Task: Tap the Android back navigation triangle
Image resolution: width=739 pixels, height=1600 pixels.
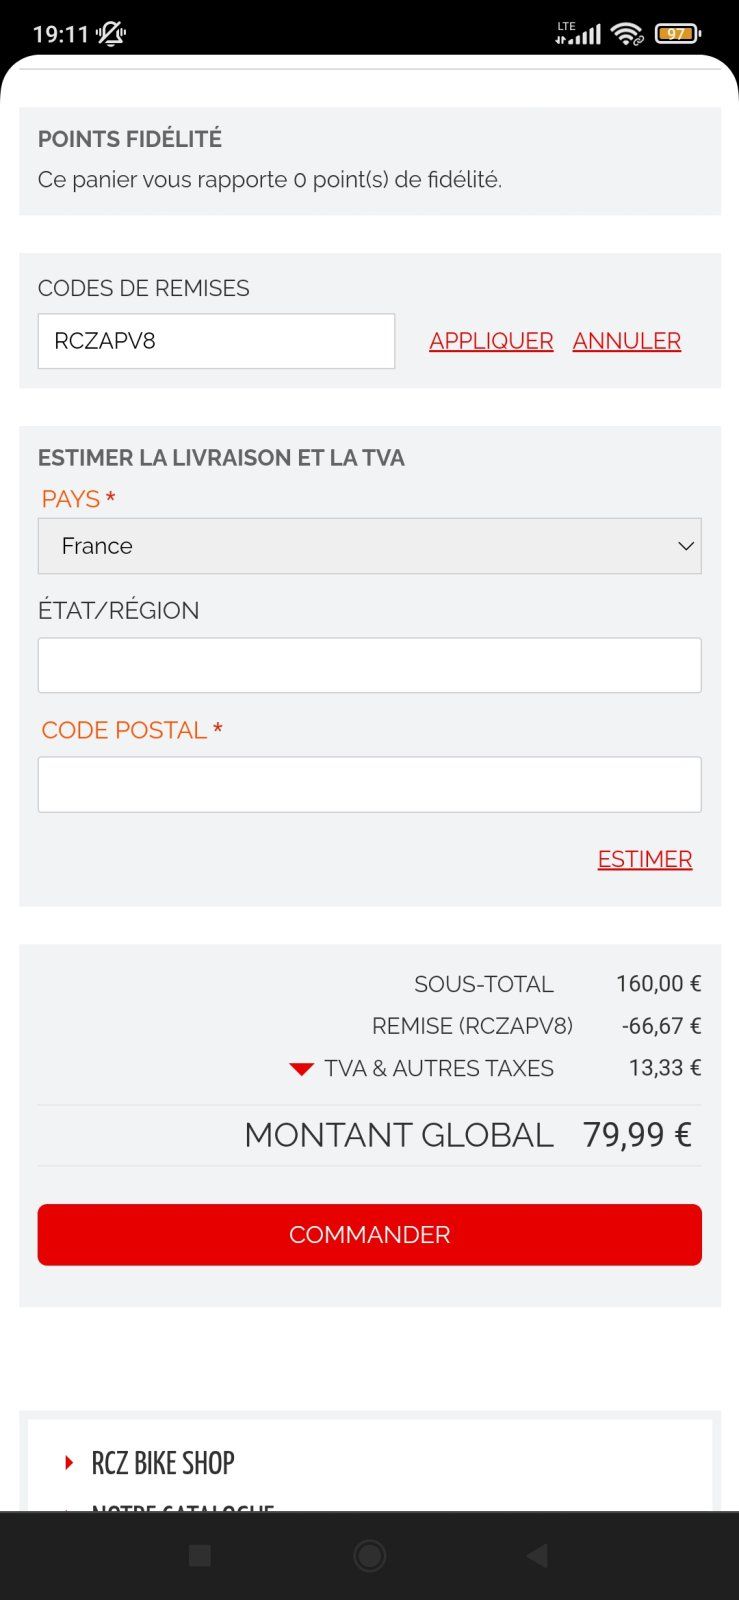Action: pyautogui.click(x=538, y=1555)
